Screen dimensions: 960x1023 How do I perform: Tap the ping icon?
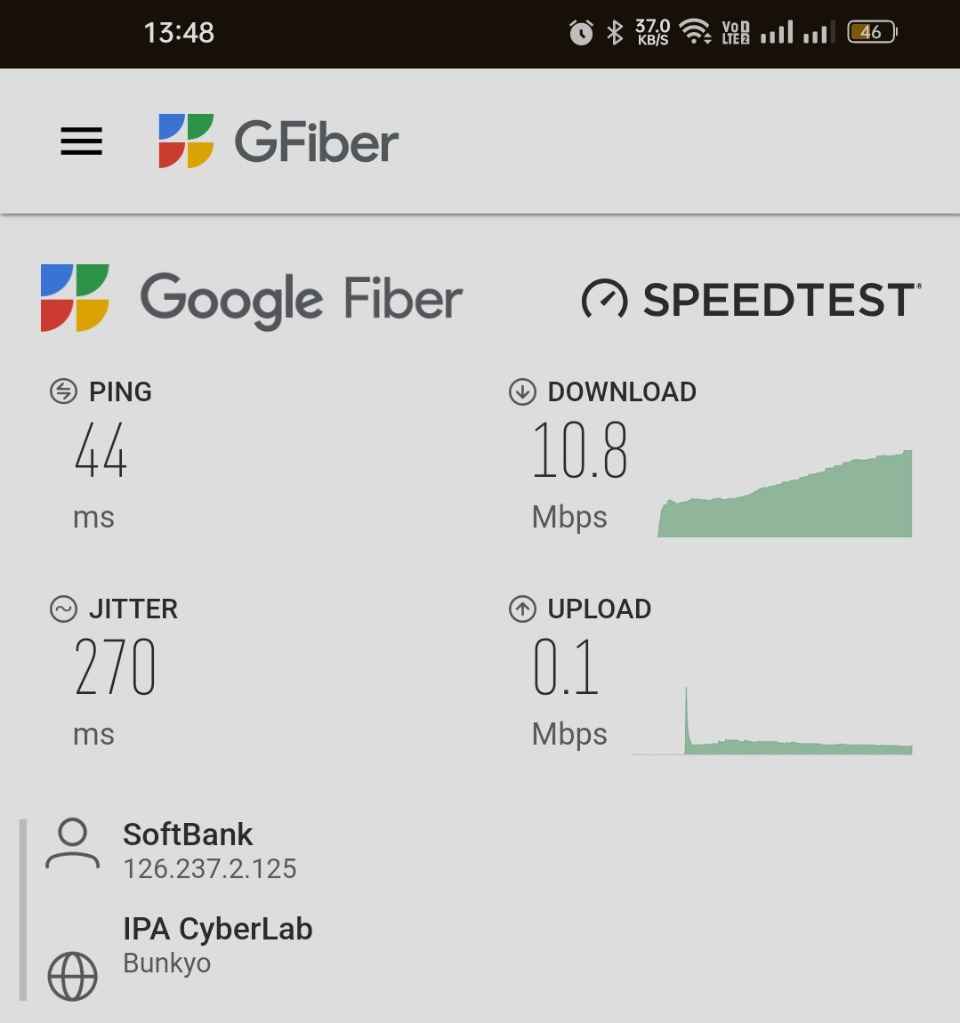coord(63,391)
